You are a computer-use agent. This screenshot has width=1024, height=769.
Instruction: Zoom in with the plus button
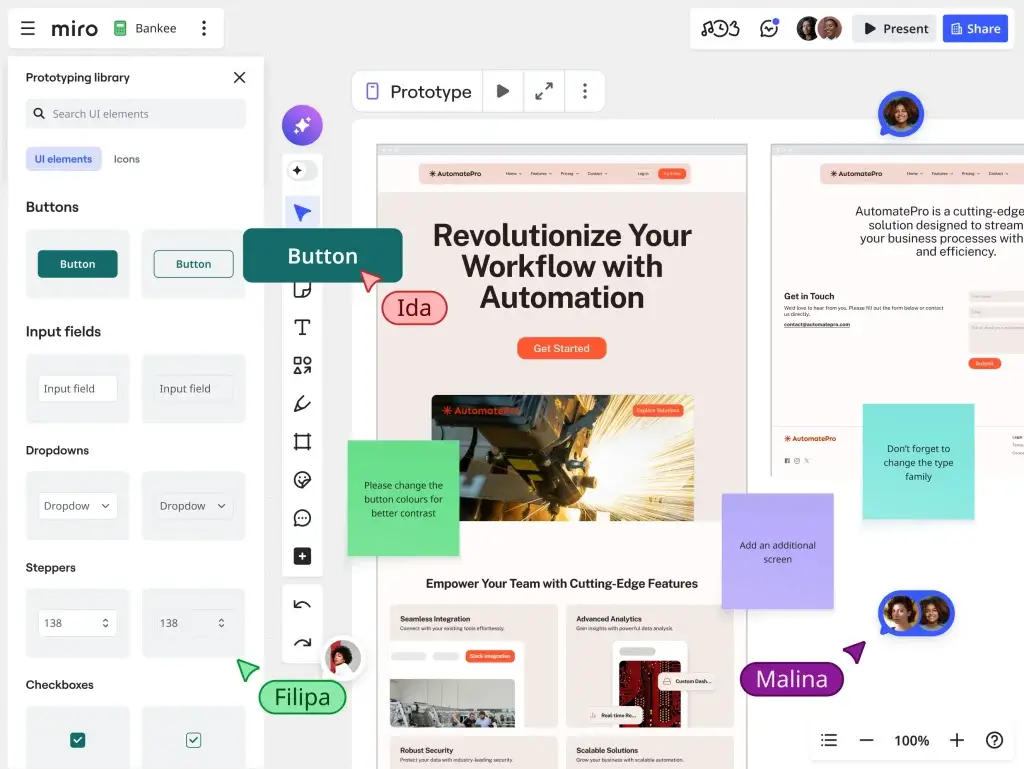pos(957,740)
